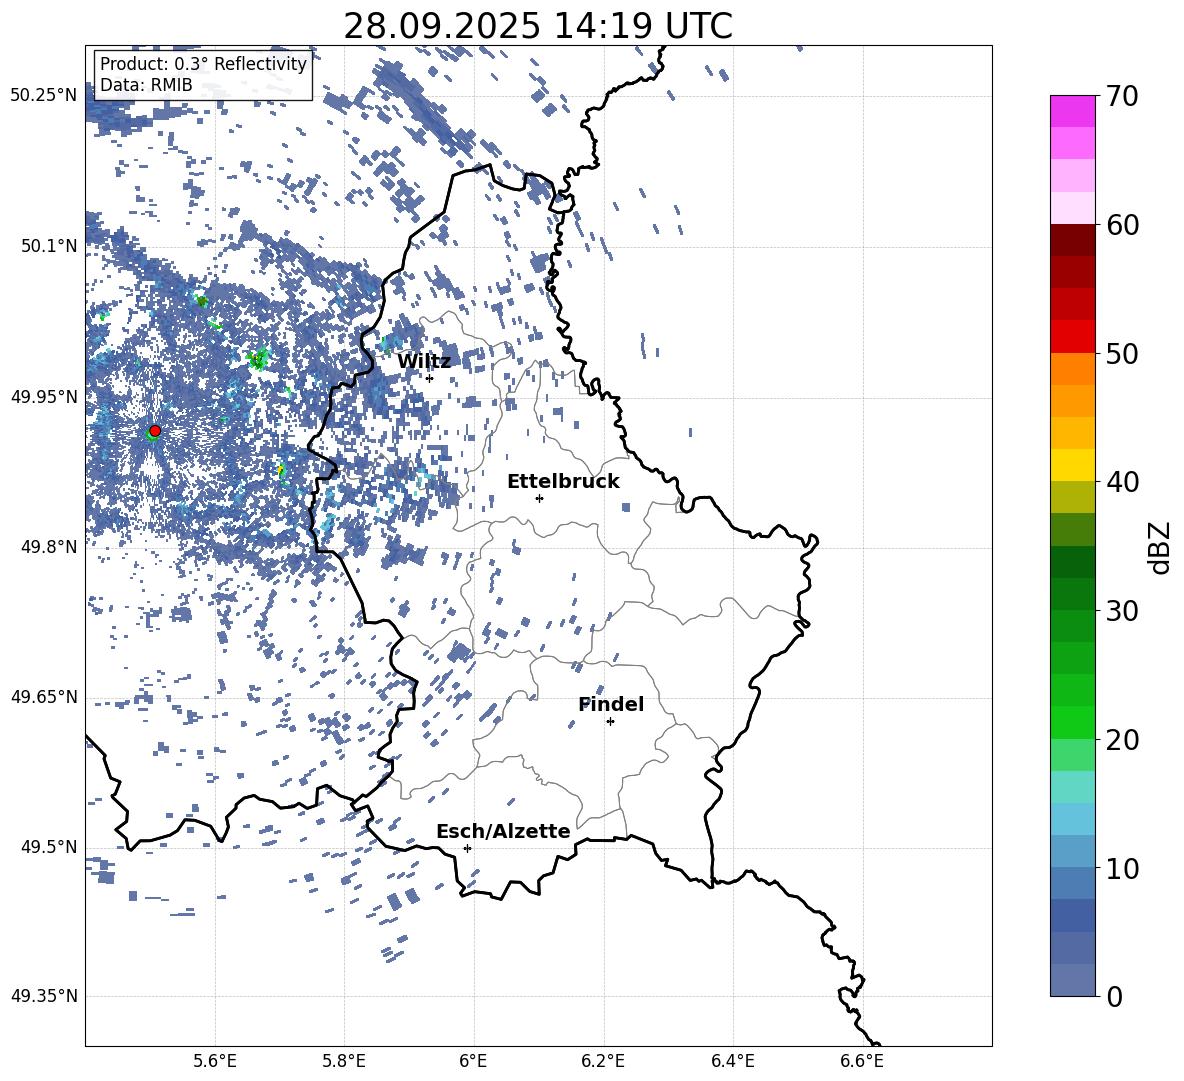
Task: Click the Product: 0.3° Reflectivity text
Action: pyautogui.click(x=203, y=63)
